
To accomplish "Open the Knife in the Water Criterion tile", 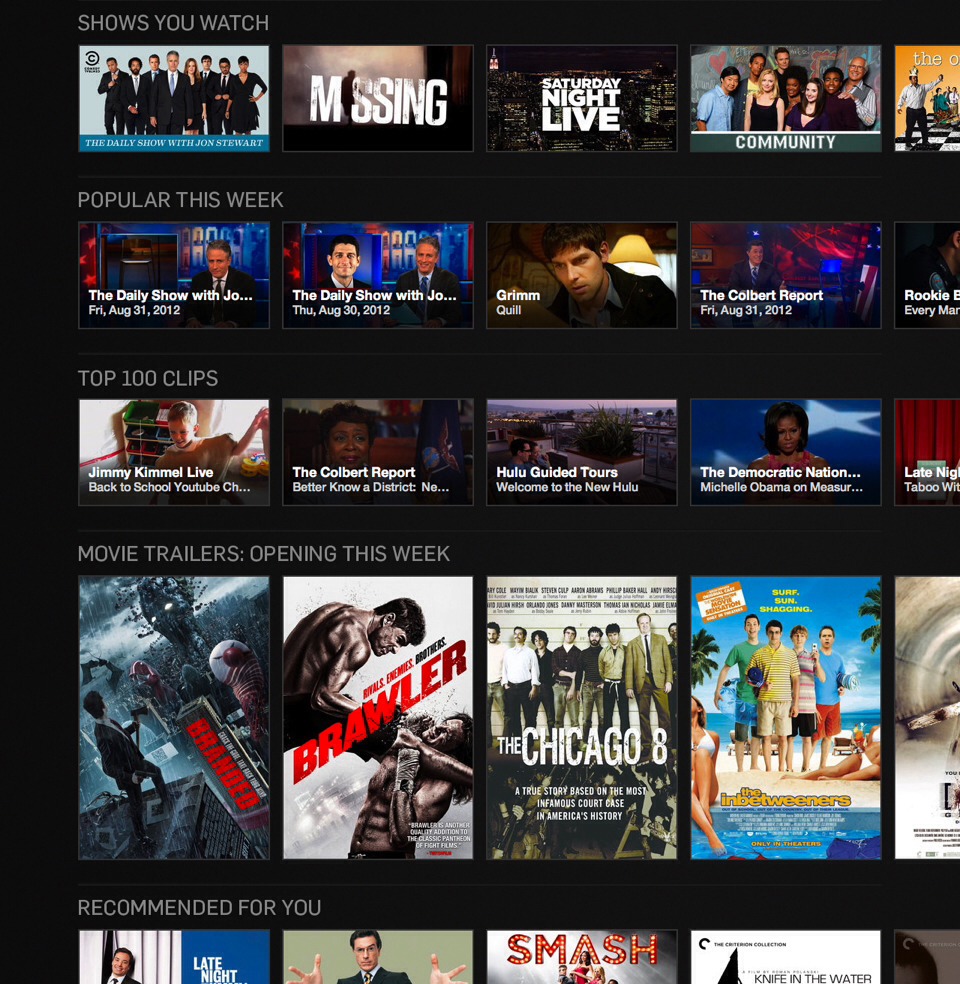I will pos(786,956).
